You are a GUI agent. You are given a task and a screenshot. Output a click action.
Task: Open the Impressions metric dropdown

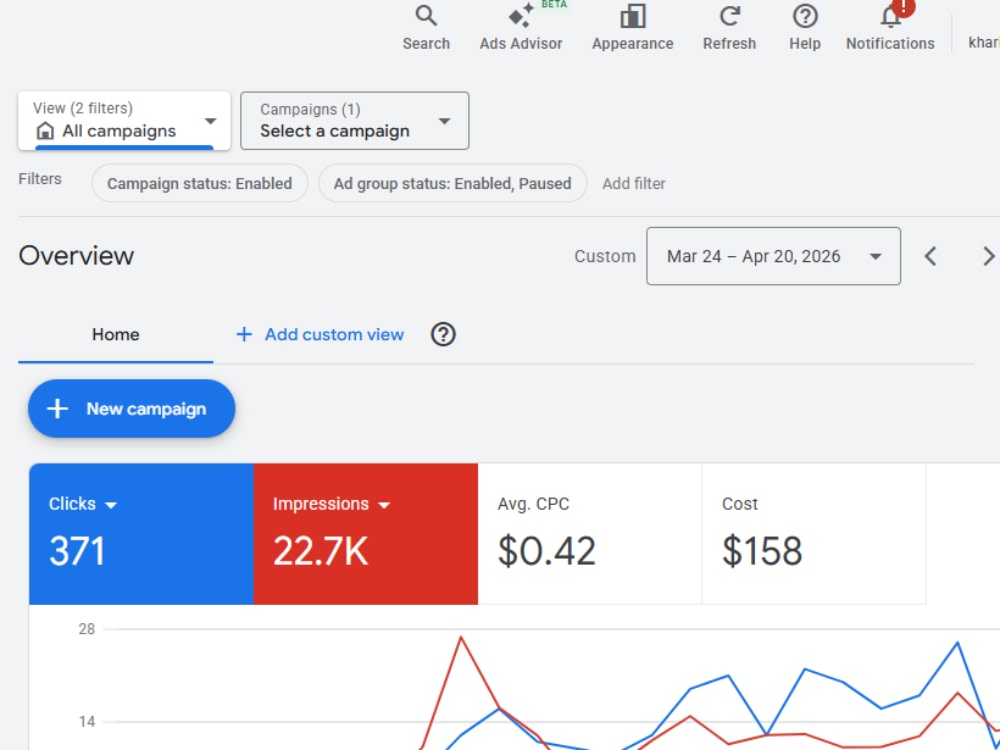point(331,504)
